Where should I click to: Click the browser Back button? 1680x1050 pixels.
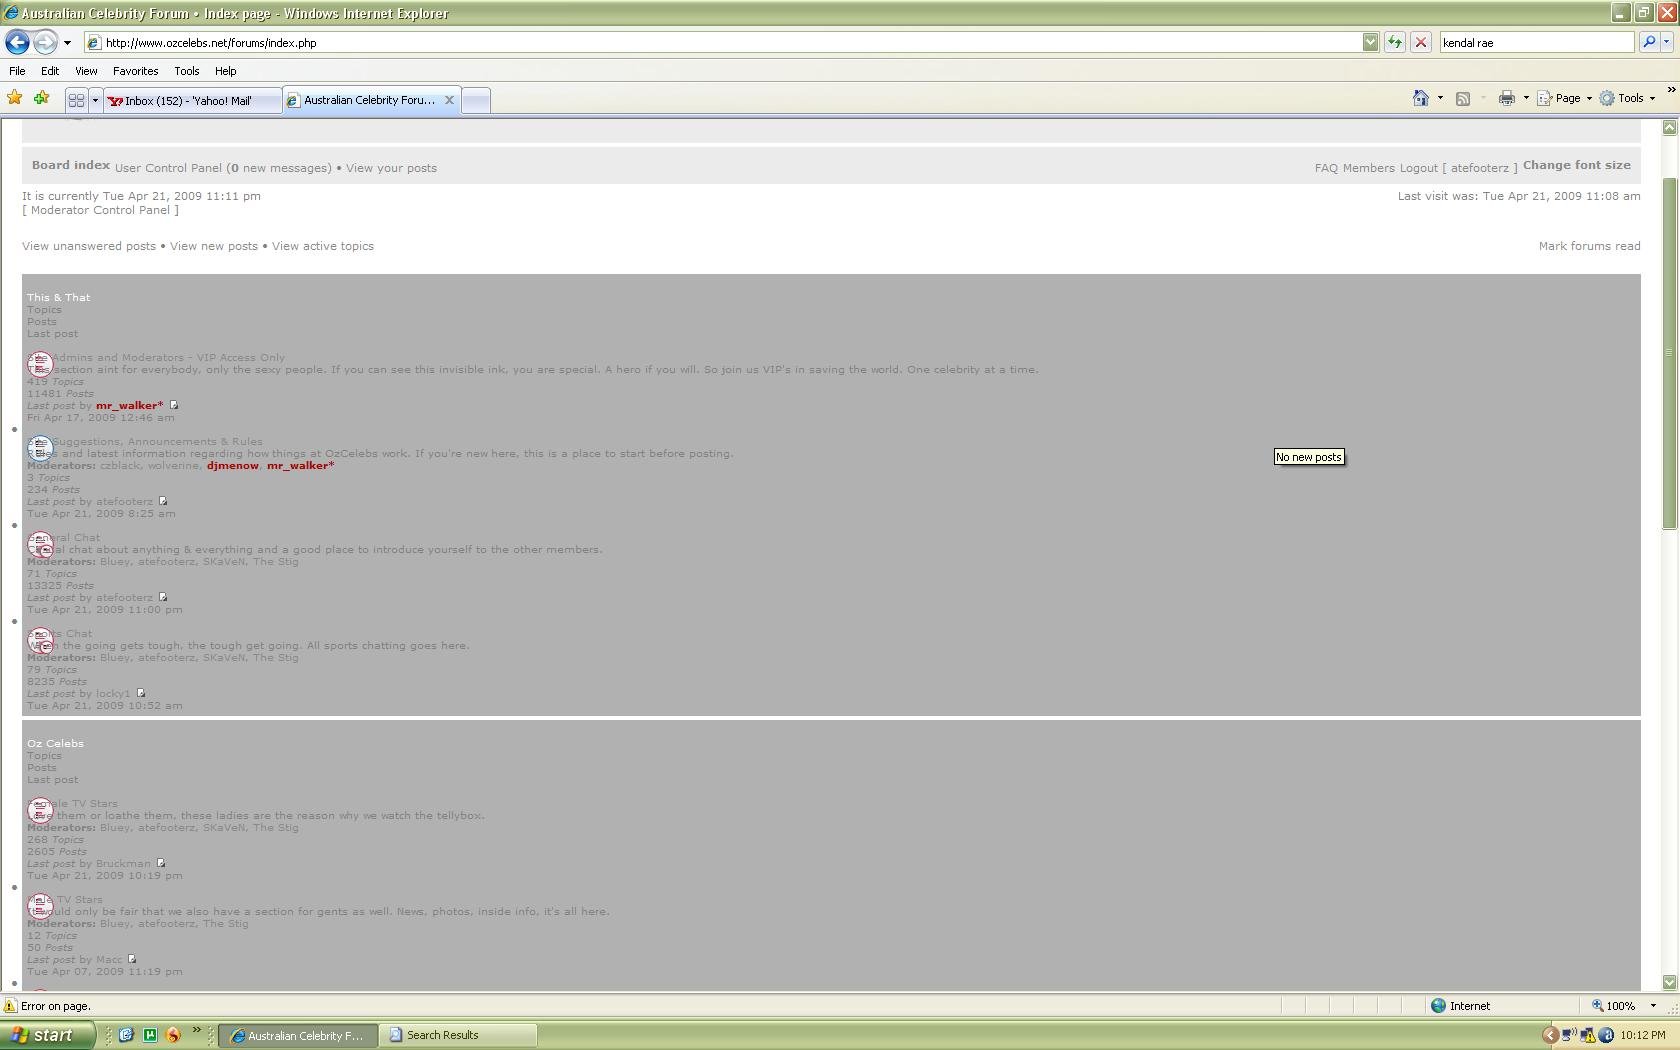coord(17,43)
